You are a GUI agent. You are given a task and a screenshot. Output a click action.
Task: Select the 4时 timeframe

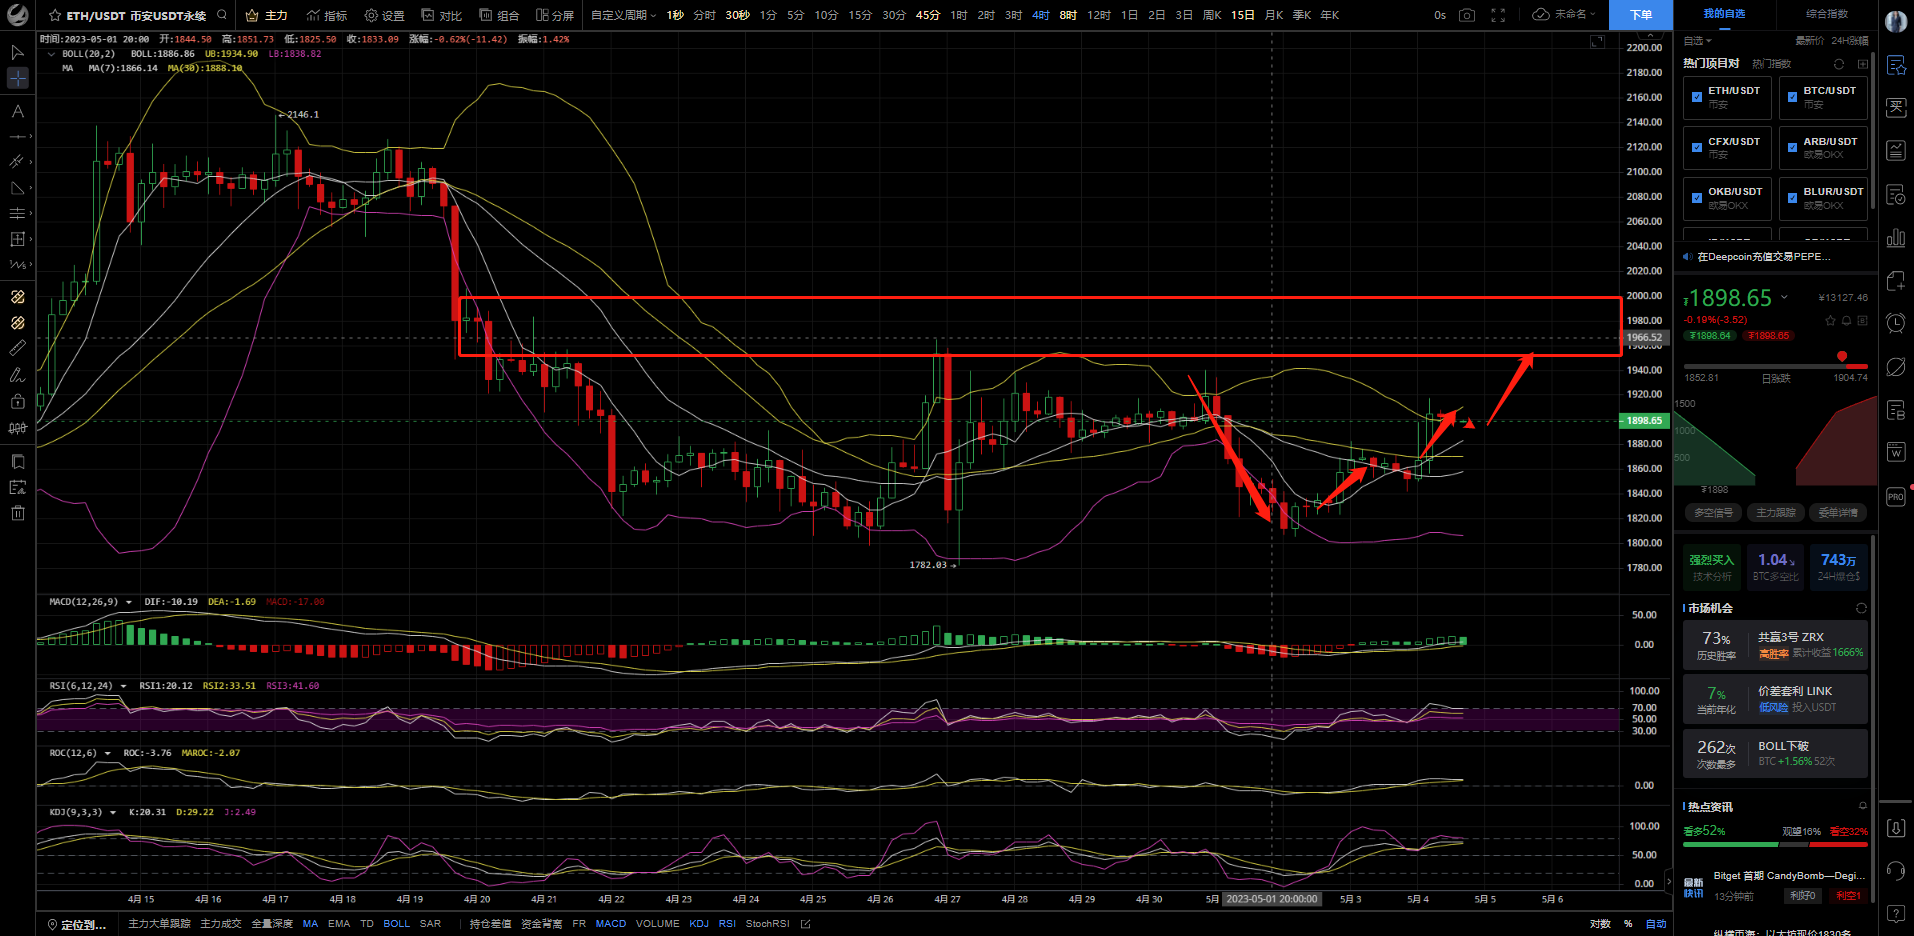[1041, 15]
